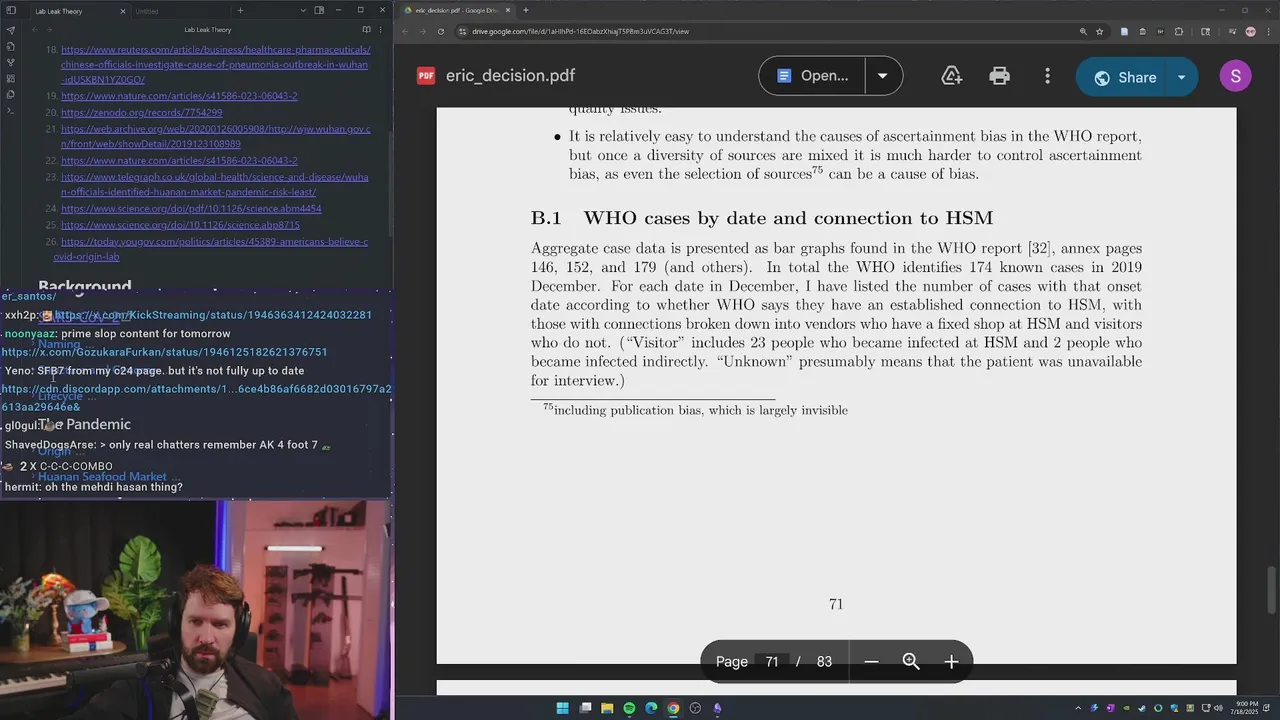The height and width of the screenshot is (720, 1280).
Task: Open link 19 nature.com s41586-023-06043-2
Action: coord(179,96)
